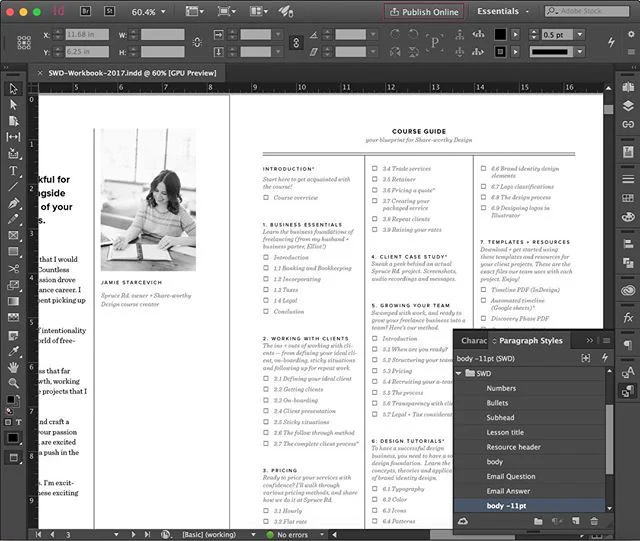The width and height of the screenshot is (640, 541).
Task: Click the Publish Online button
Action: click(x=424, y=12)
